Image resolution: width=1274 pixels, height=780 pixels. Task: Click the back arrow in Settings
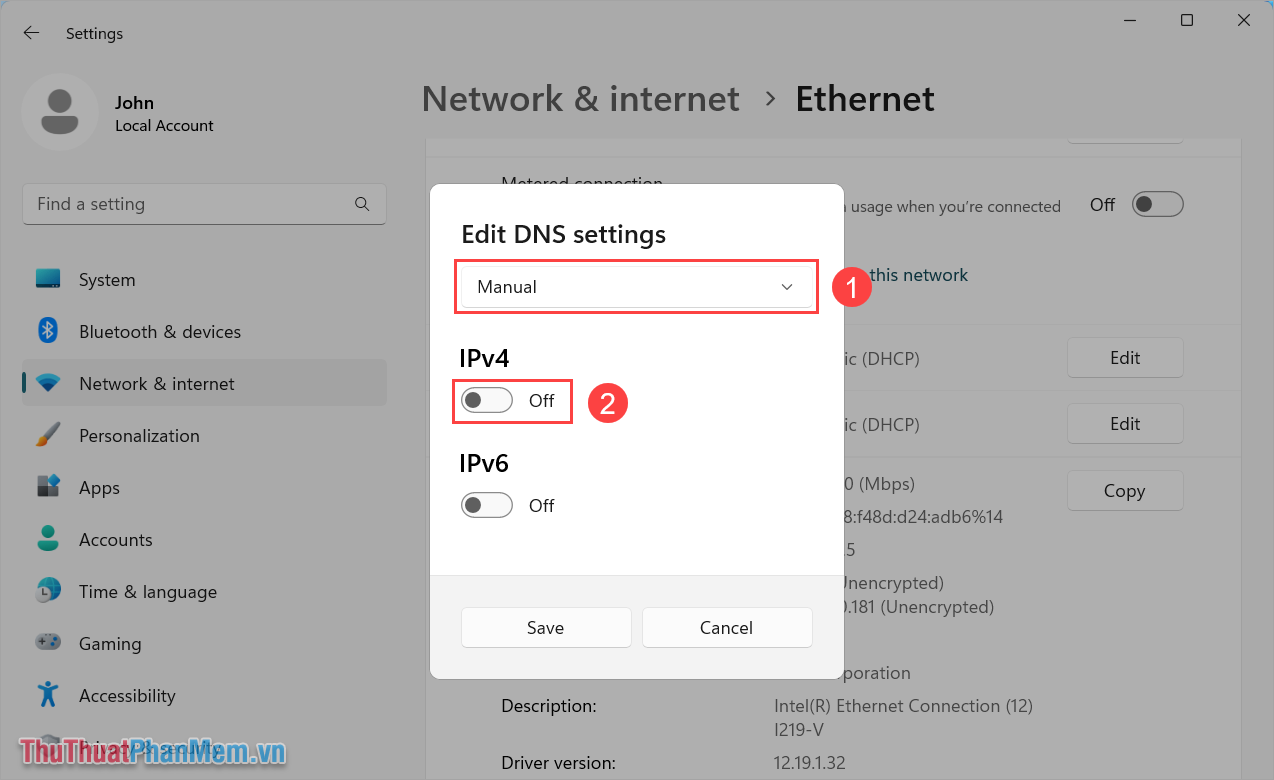(x=31, y=32)
